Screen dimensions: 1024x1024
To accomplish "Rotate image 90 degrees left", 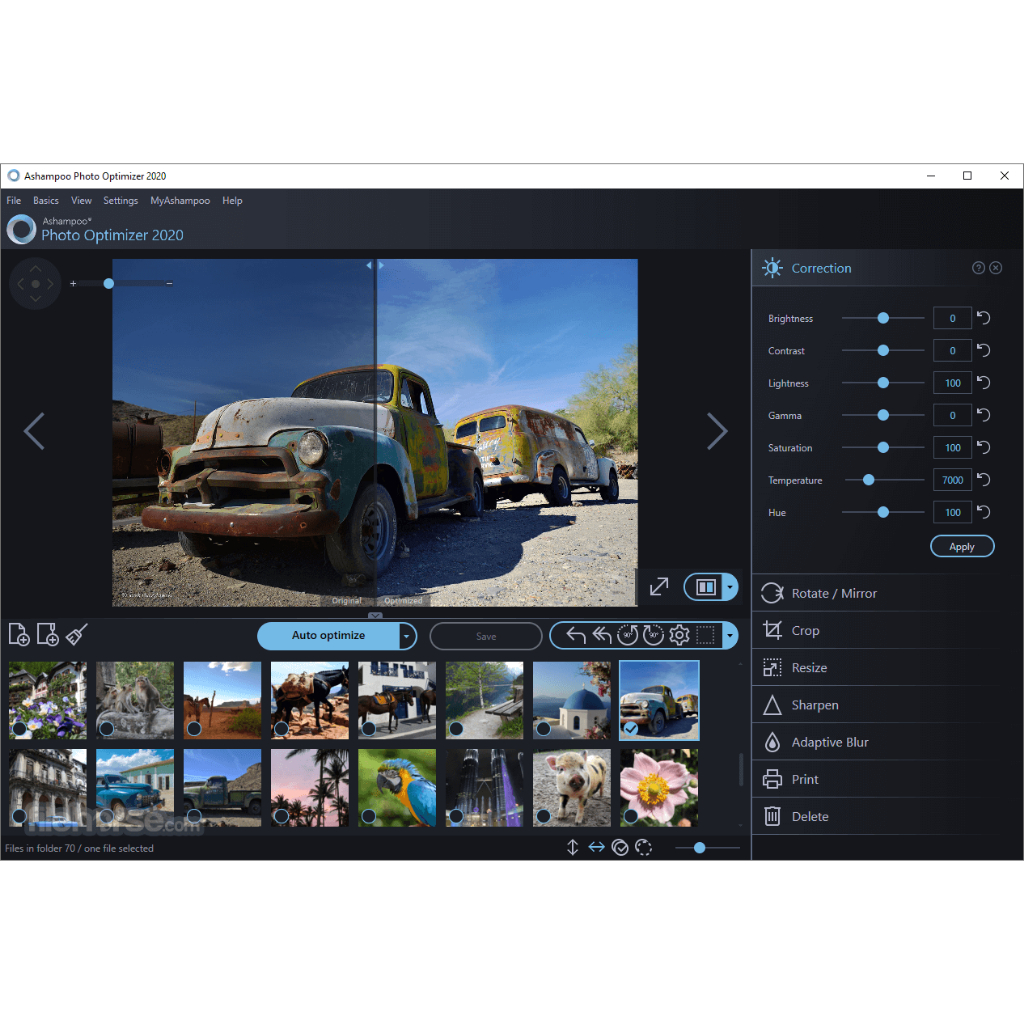I will [x=627, y=635].
